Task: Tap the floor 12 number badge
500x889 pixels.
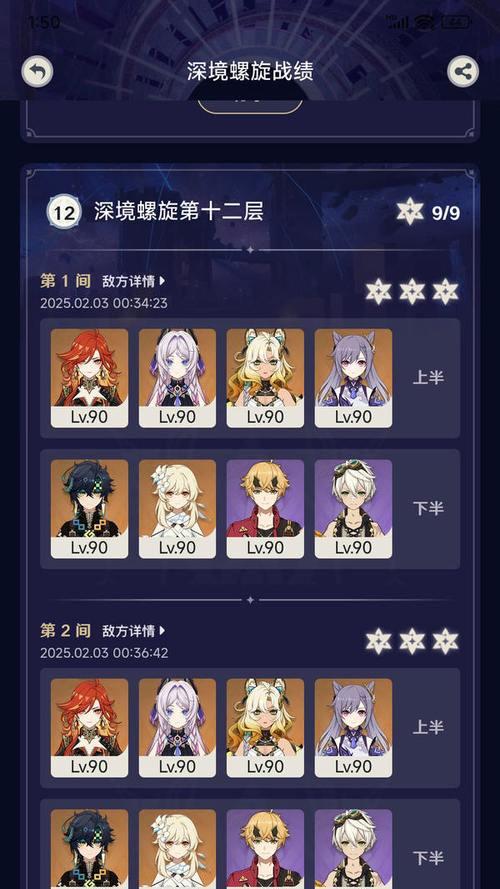Action: tap(65, 213)
